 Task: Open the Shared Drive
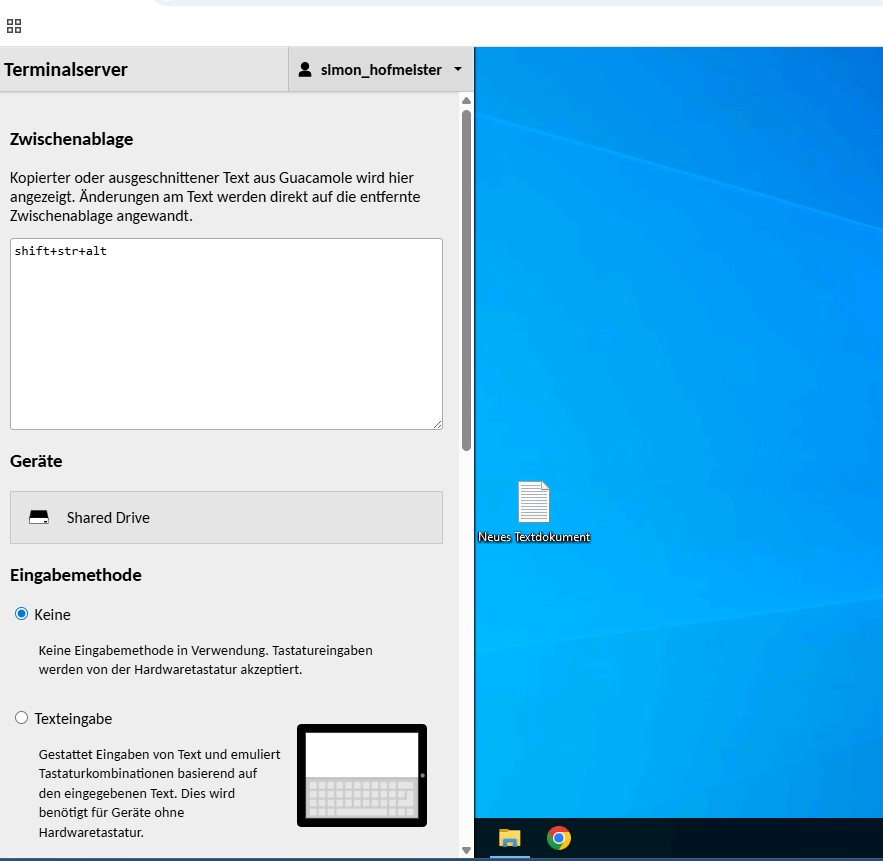(226, 517)
